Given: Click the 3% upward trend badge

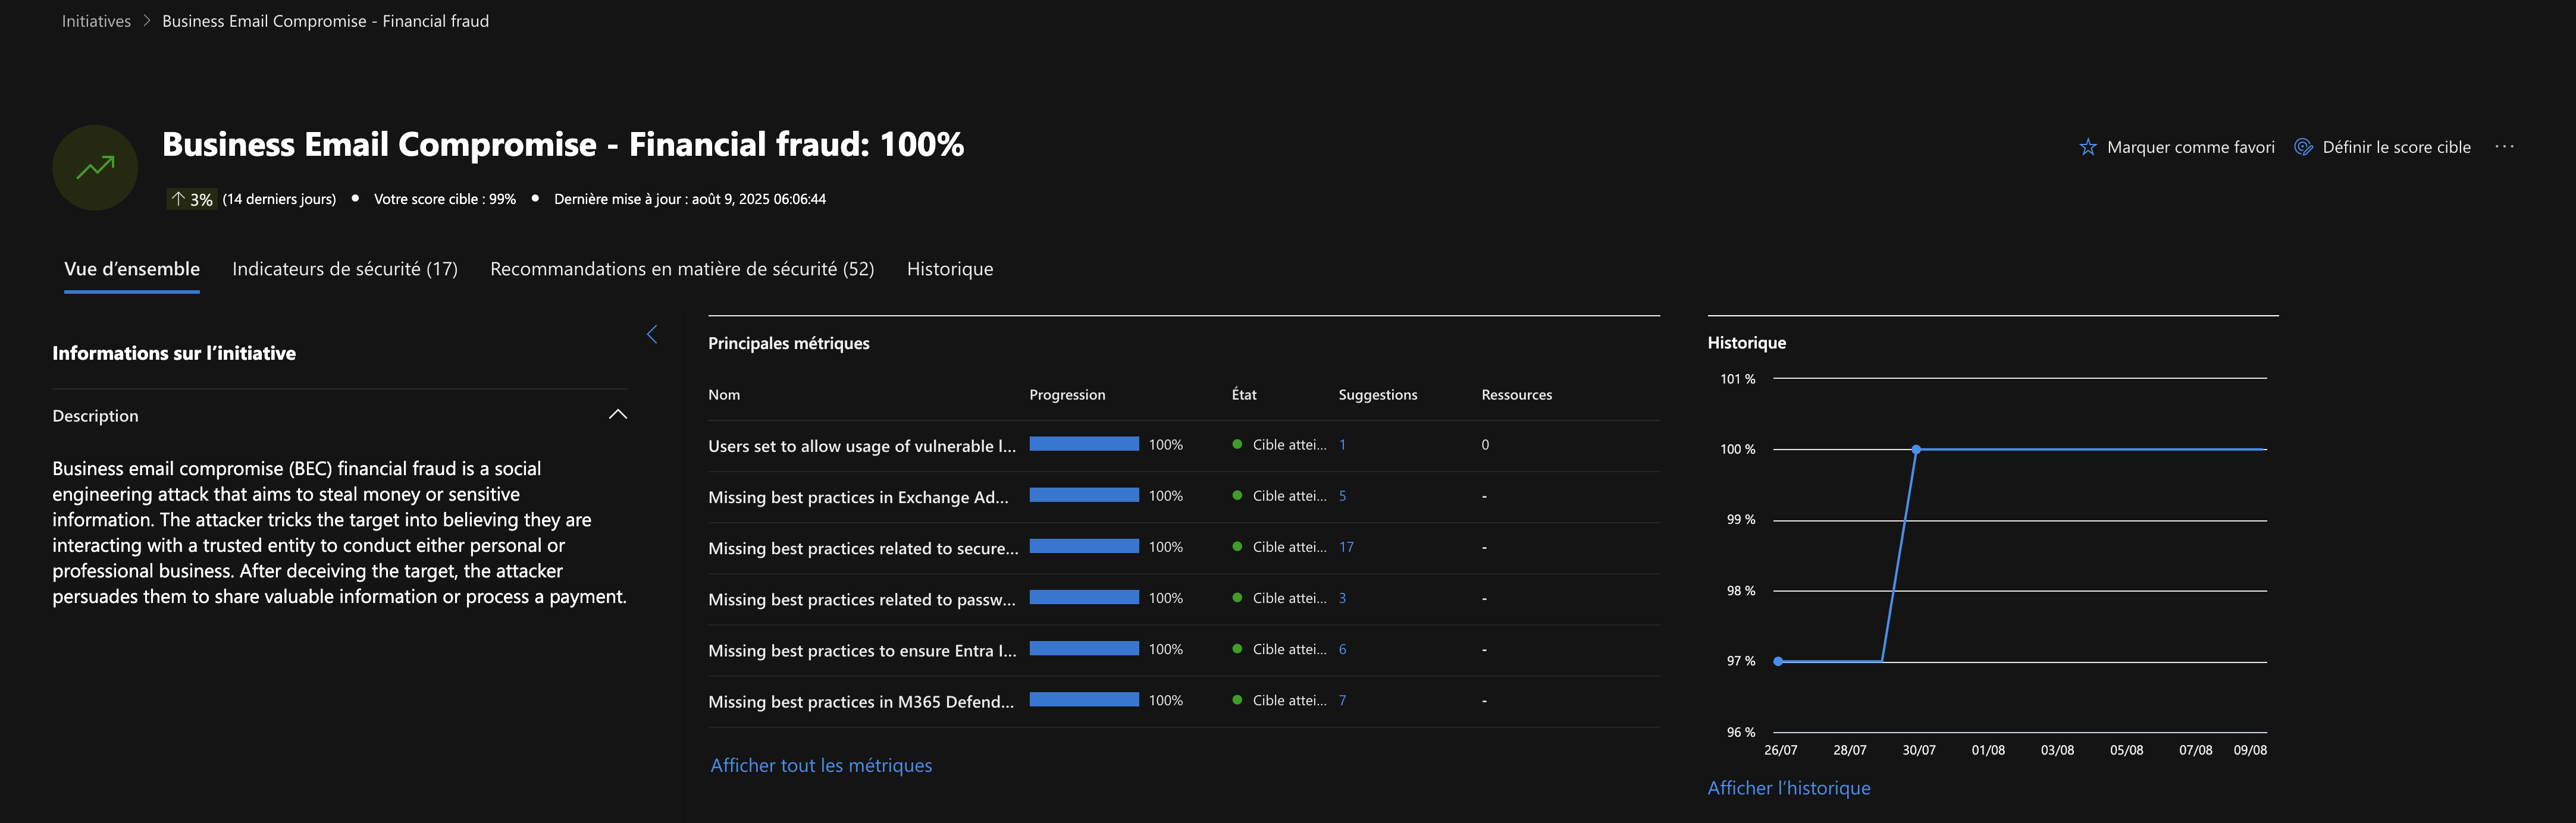Looking at the screenshot, I should (191, 199).
